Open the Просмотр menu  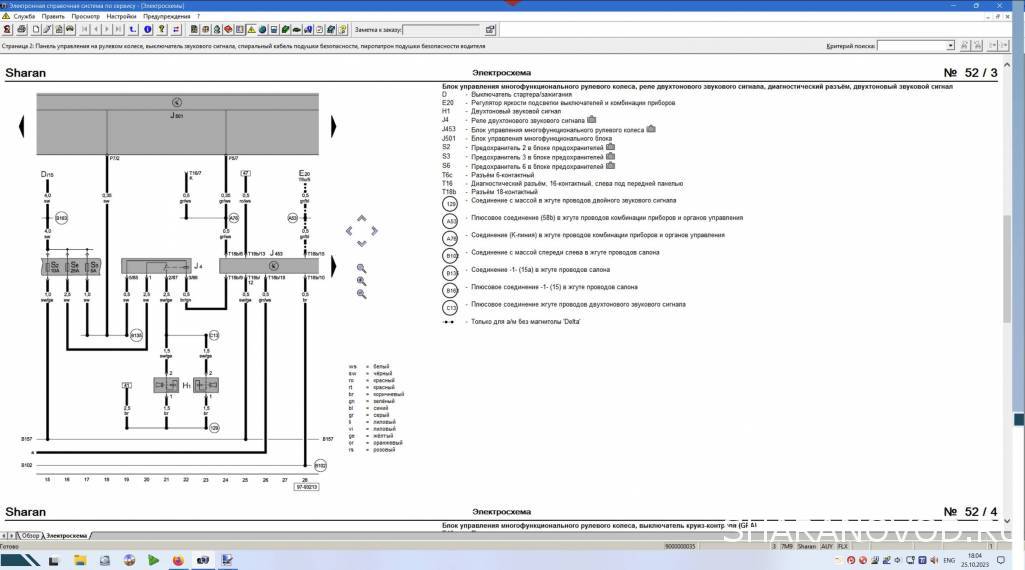pos(85,17)
